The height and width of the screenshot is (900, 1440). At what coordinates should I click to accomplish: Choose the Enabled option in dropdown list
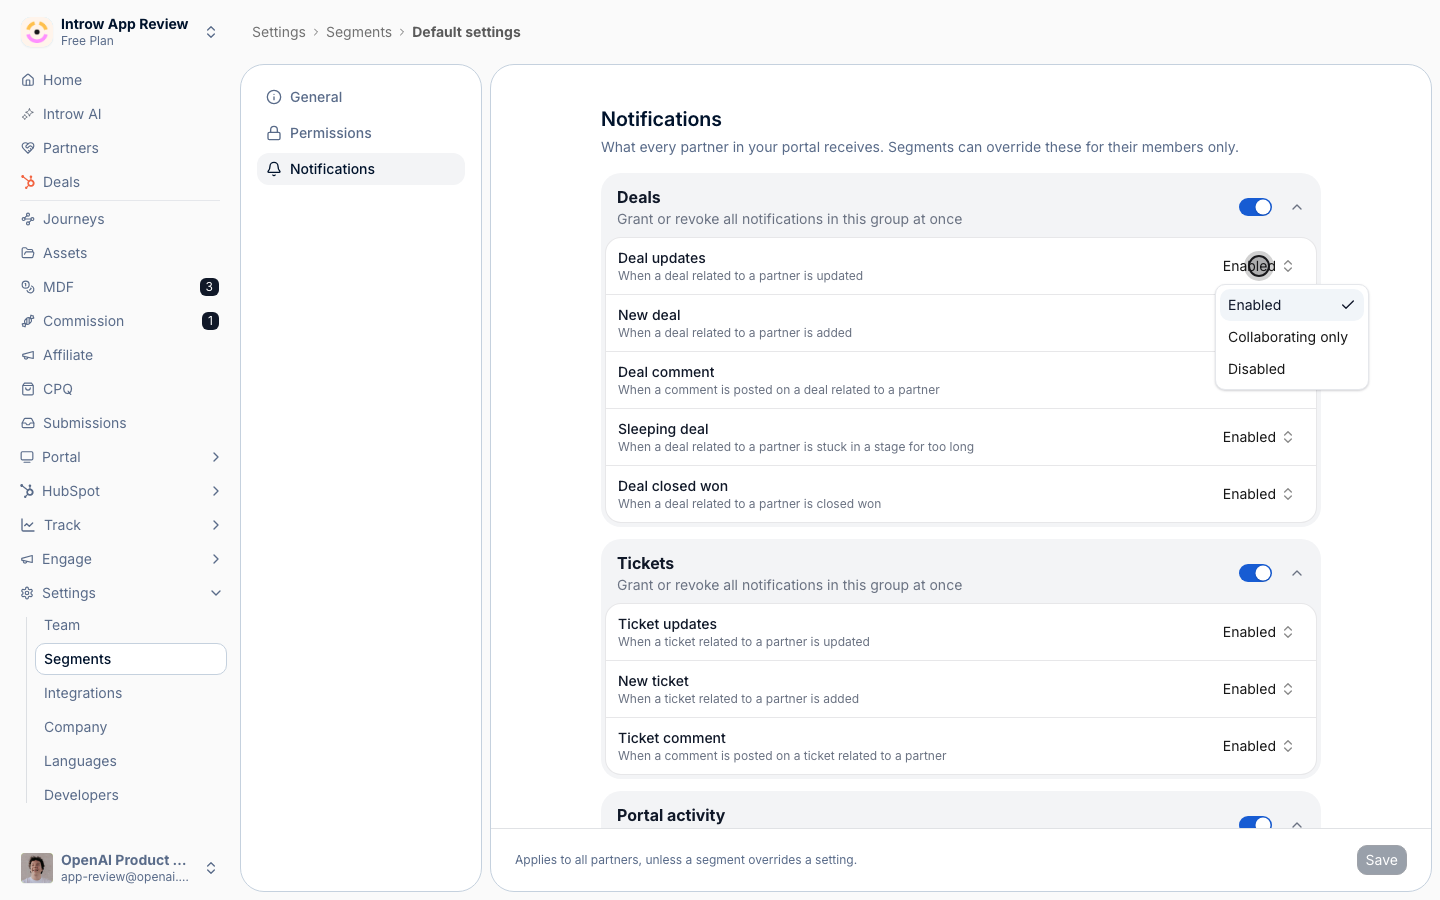pos(1292,305)
